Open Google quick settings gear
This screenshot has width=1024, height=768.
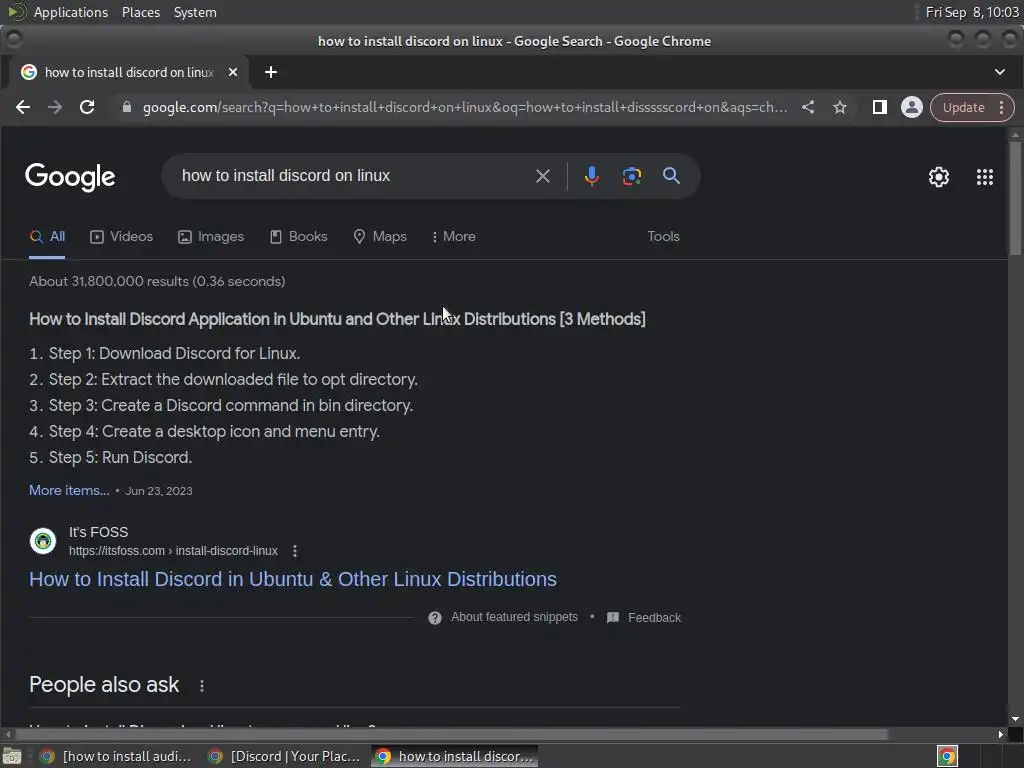point(939,177)
